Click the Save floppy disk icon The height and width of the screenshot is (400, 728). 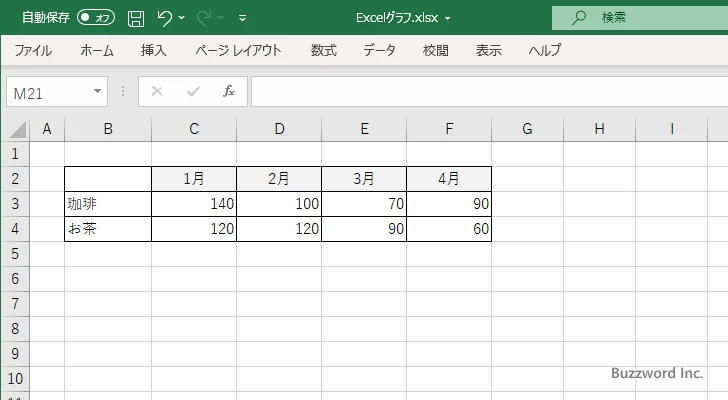click(x=136, y=17)
